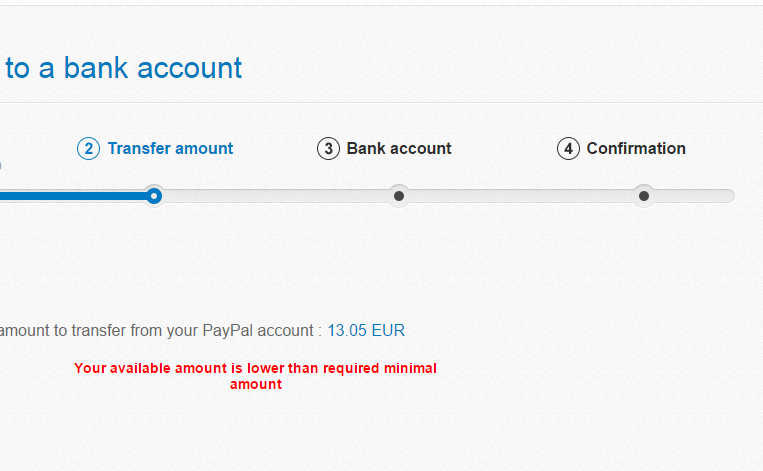The width and height of the screenshot is (763, 471).
Task: Click the red available amount error message
Action: [255, 376]
